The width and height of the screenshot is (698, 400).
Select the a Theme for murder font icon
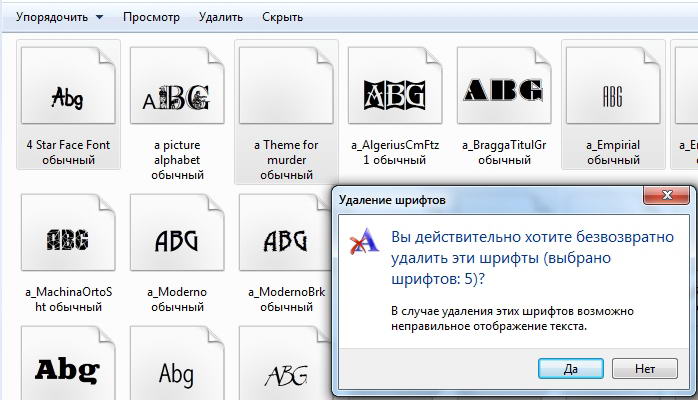coord(286,85)
